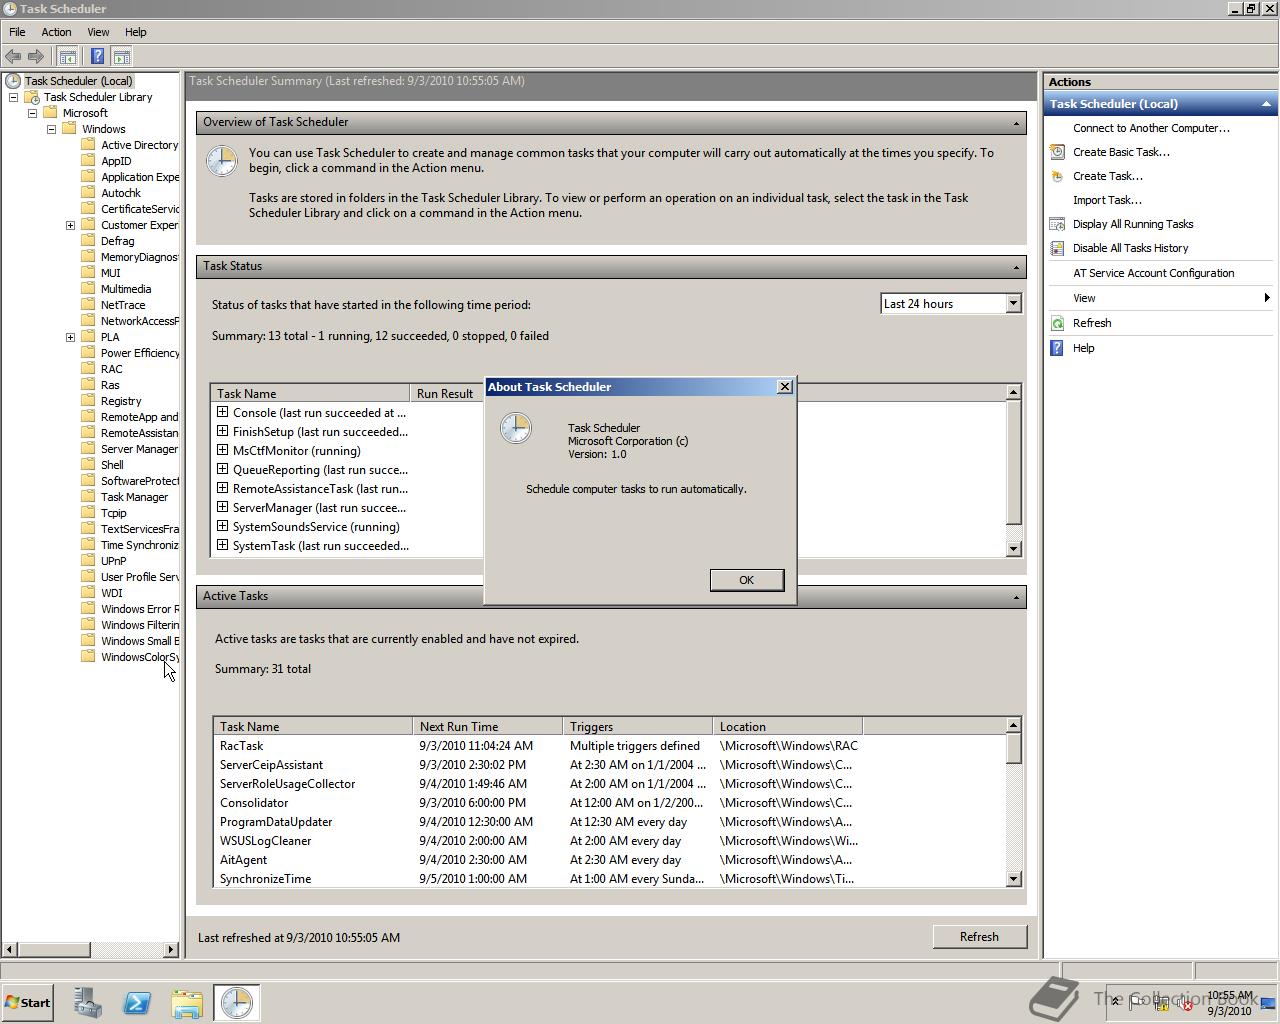Open the View menu
The height and width of the screenshot is (1024, 1280).
[x=98, y=32]
